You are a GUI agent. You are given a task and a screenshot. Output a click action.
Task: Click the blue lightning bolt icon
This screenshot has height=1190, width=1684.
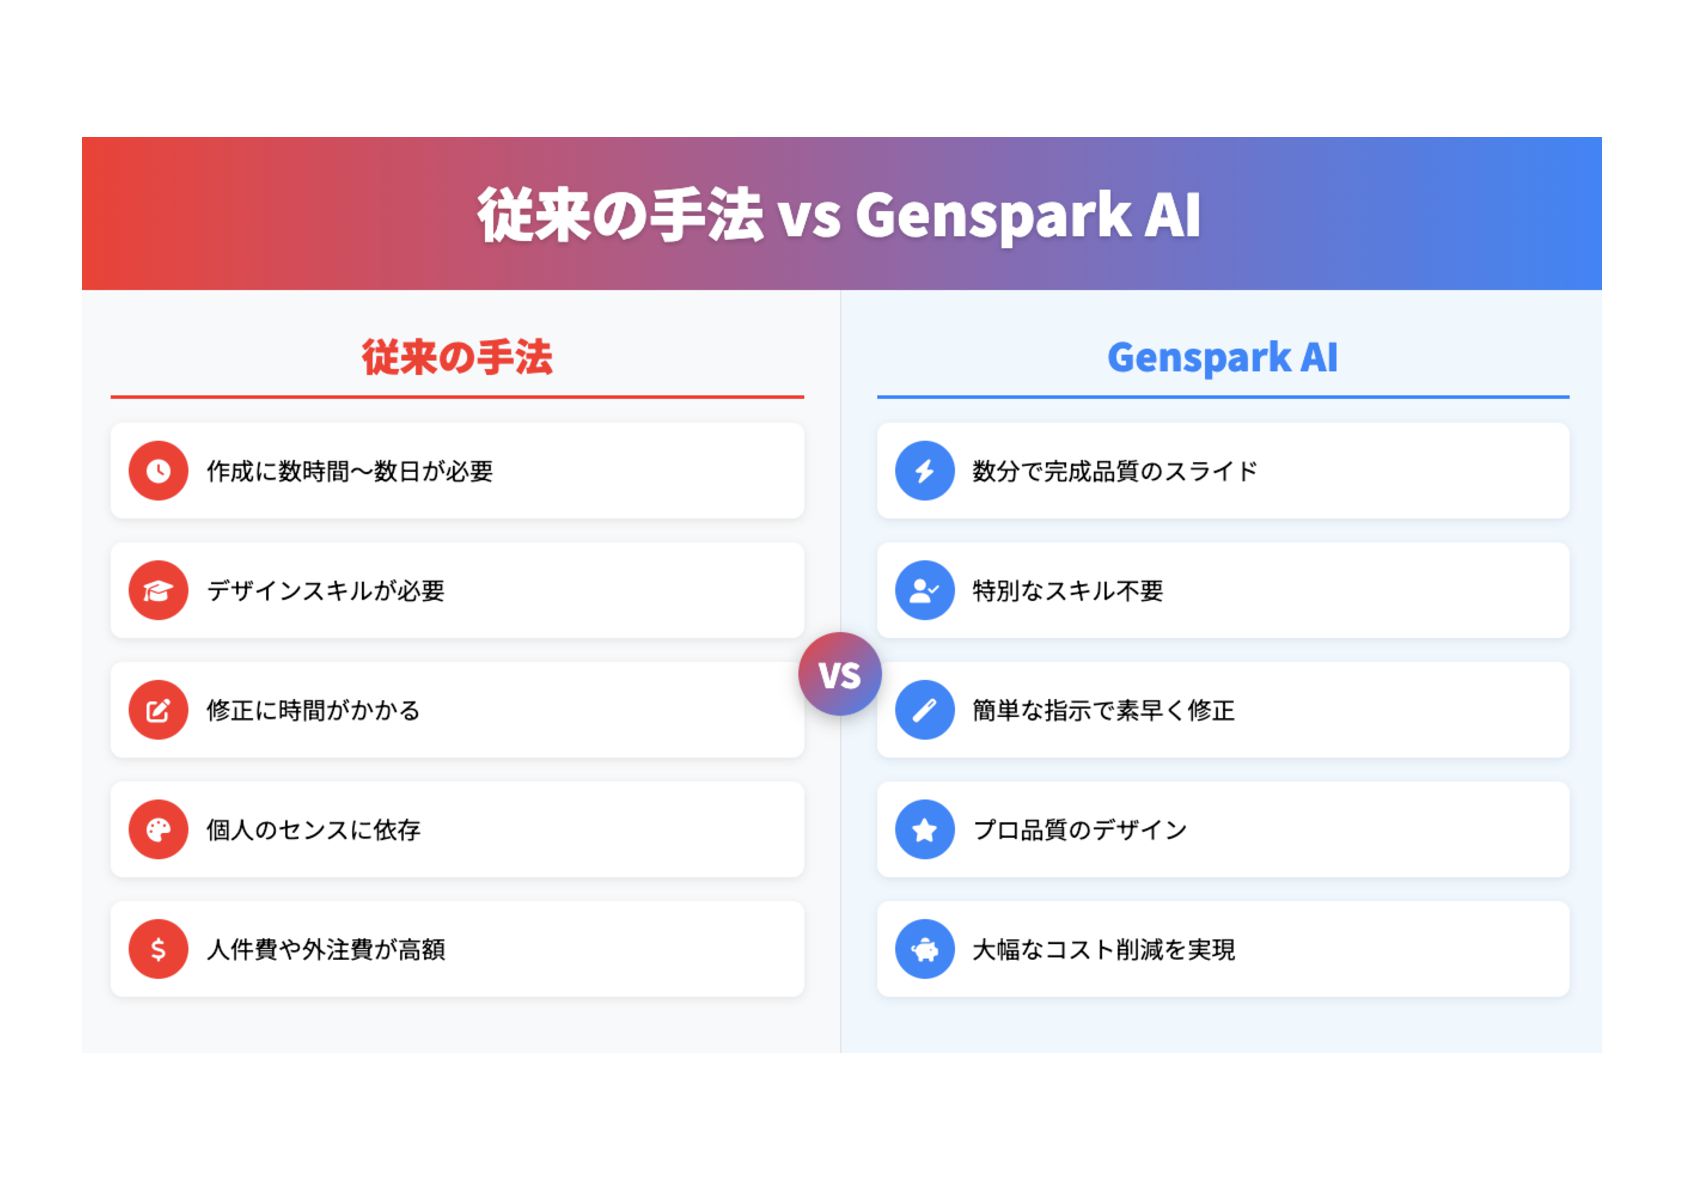pos(925,471)
